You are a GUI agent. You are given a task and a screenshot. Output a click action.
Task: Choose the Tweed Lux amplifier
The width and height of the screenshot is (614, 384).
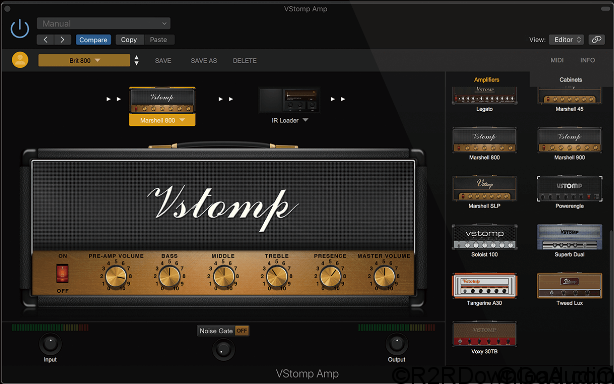click(569, 289)
